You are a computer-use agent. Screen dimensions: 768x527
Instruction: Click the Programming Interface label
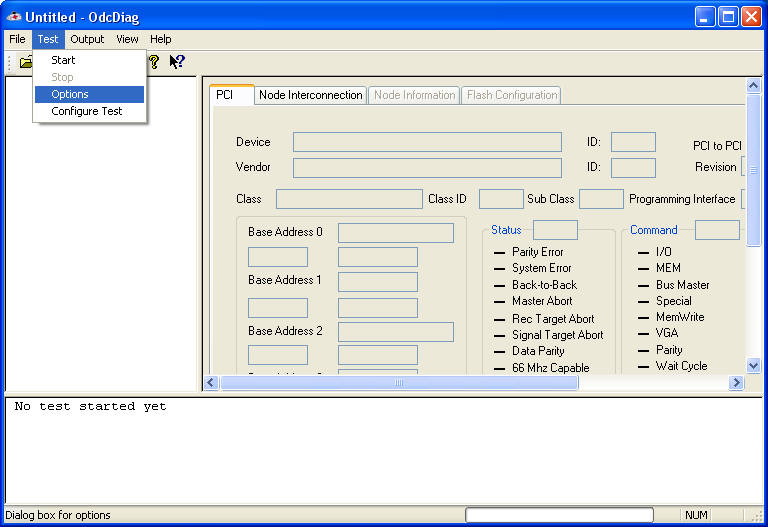click(x=682, y=199)
